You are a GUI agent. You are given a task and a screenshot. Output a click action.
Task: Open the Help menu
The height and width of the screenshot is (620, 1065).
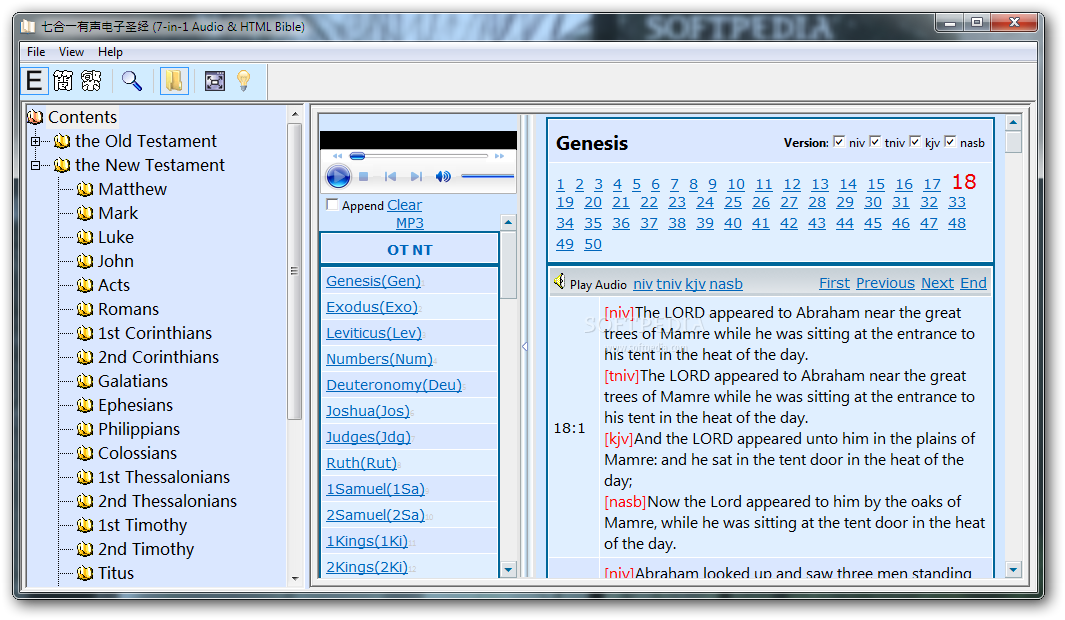[110, 52]
